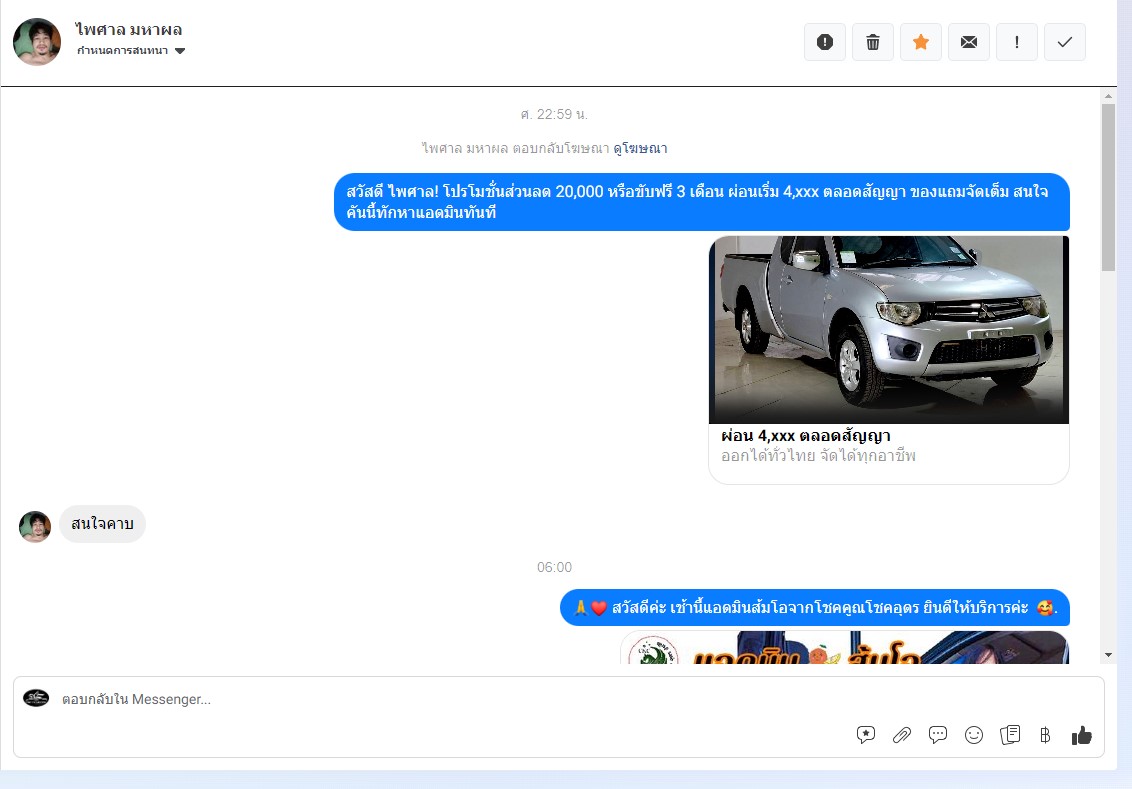The width and height of the screenshot is (1132, 789).
Task: Mark conversation as spam using octagon icon
Action: (x=825, y=42)
